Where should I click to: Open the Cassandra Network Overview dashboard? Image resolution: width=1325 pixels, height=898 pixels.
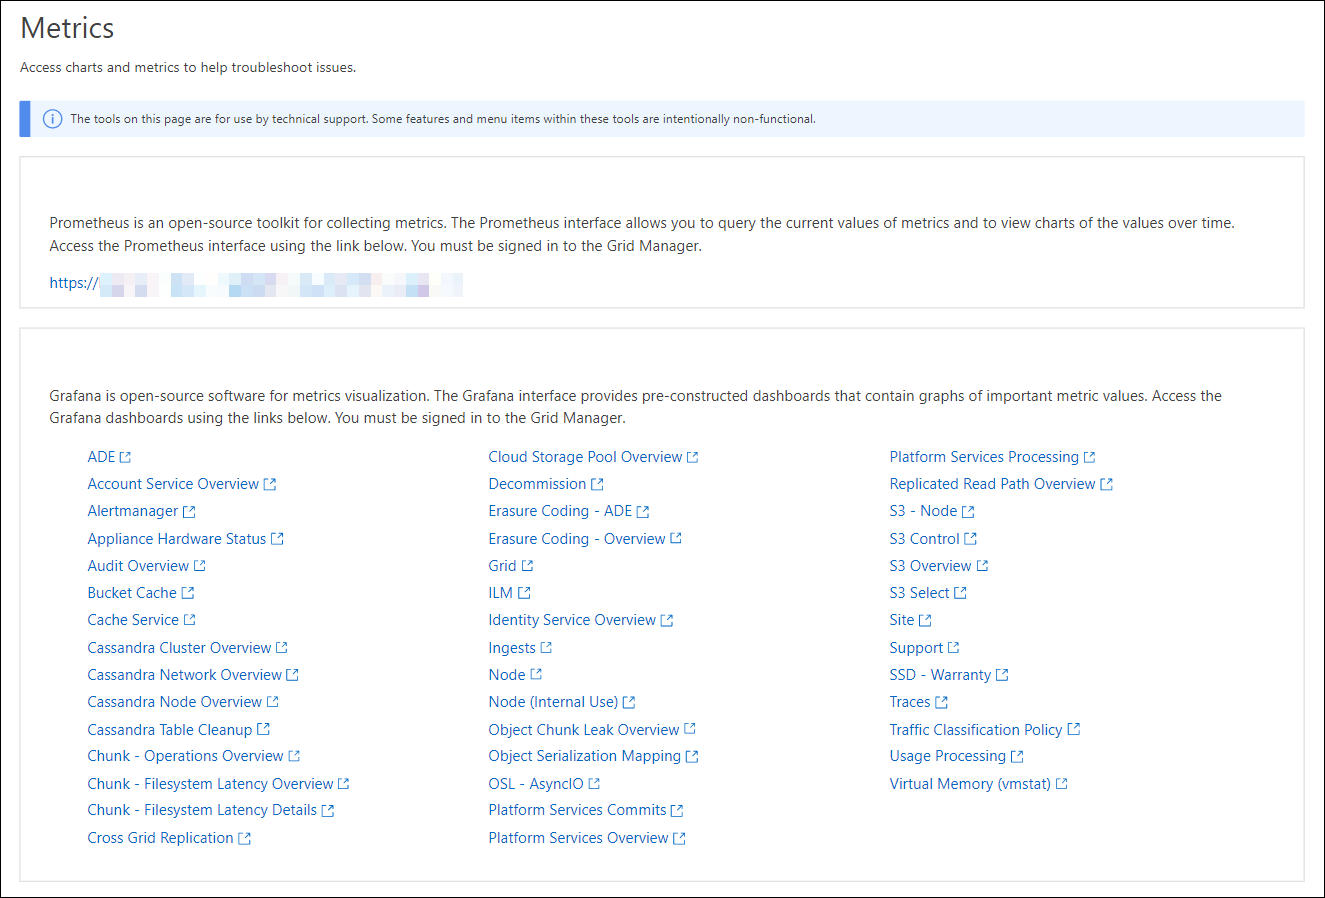point(185,675)
